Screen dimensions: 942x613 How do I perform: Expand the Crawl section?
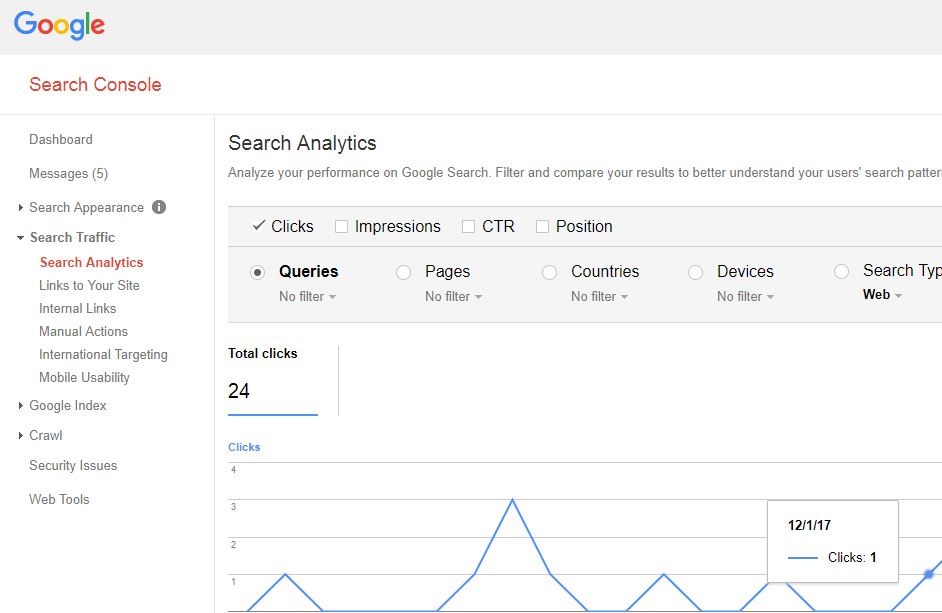(45, 435)
